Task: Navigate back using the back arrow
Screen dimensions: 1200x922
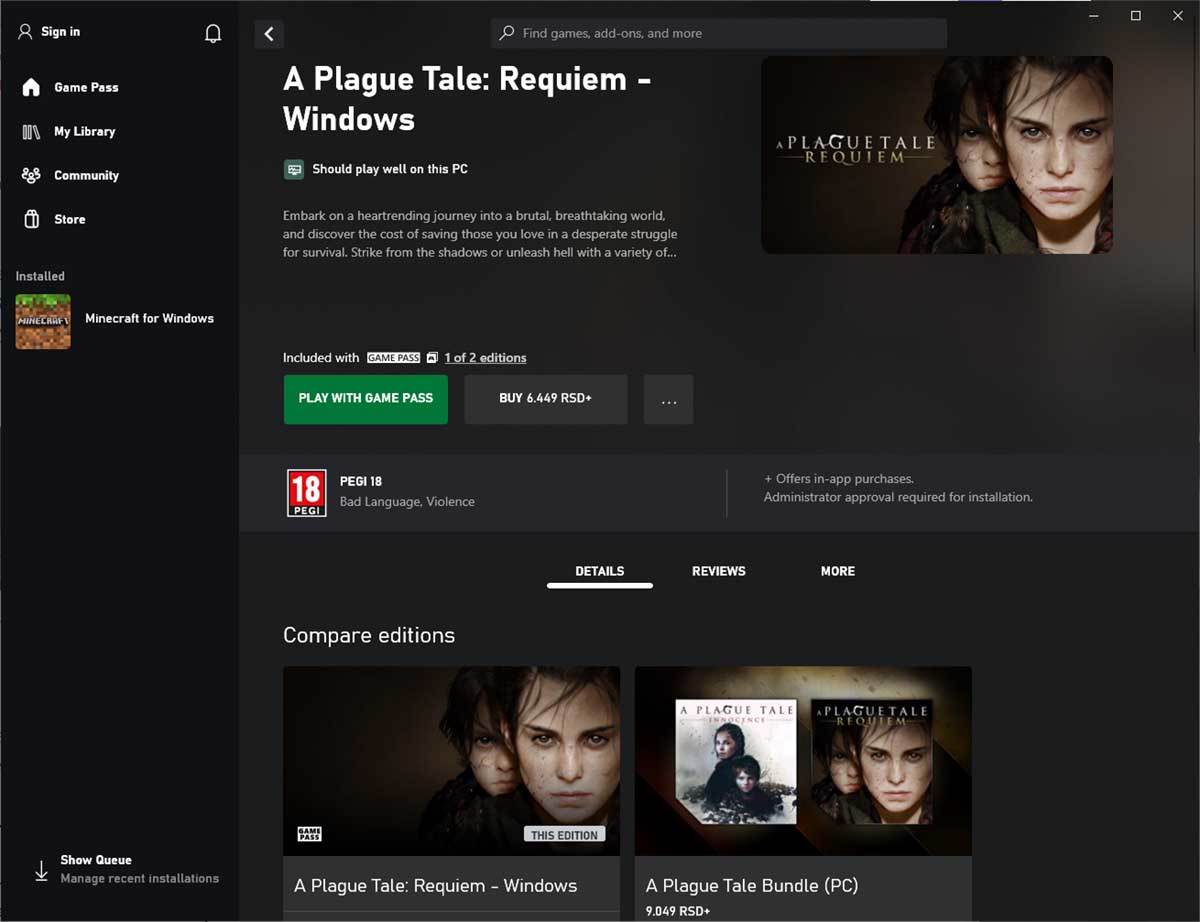Action: point(268,33)
